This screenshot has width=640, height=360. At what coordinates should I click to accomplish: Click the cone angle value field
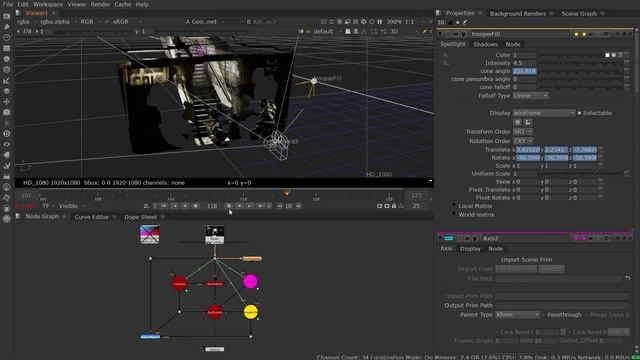pyautogui.click(x=524, y=71)
